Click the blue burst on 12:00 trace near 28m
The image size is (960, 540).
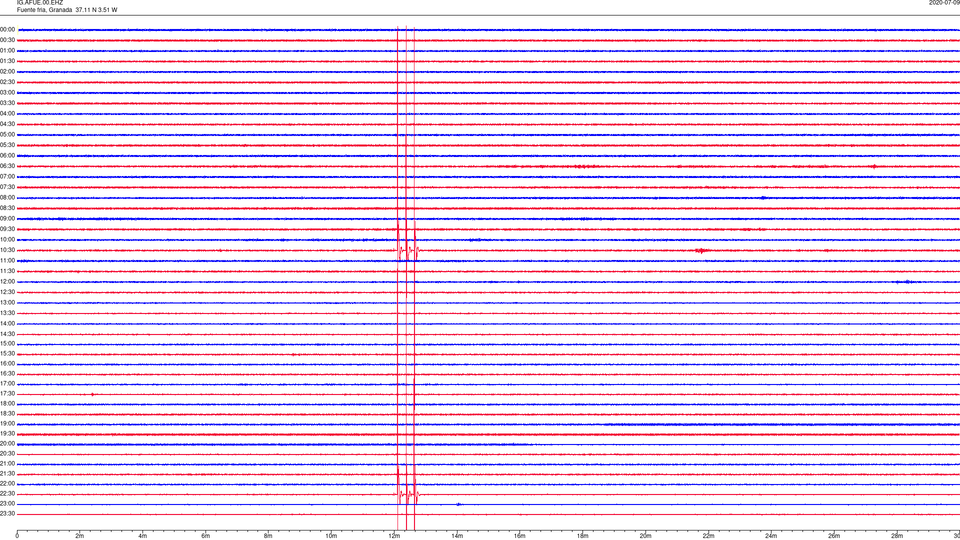(907, 282)
